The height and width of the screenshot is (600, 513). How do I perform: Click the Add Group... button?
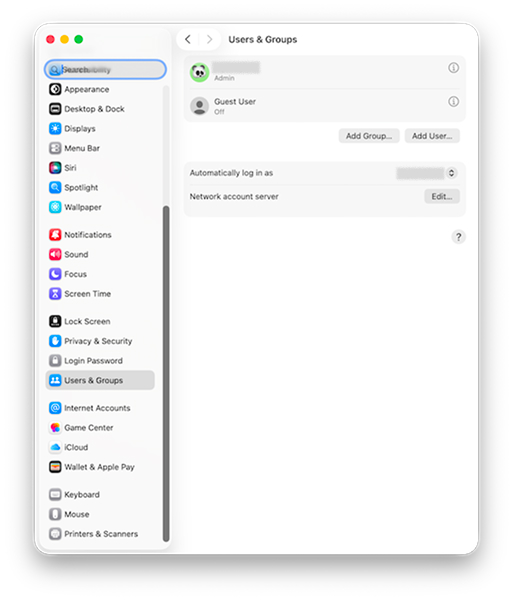click(369, 136)
